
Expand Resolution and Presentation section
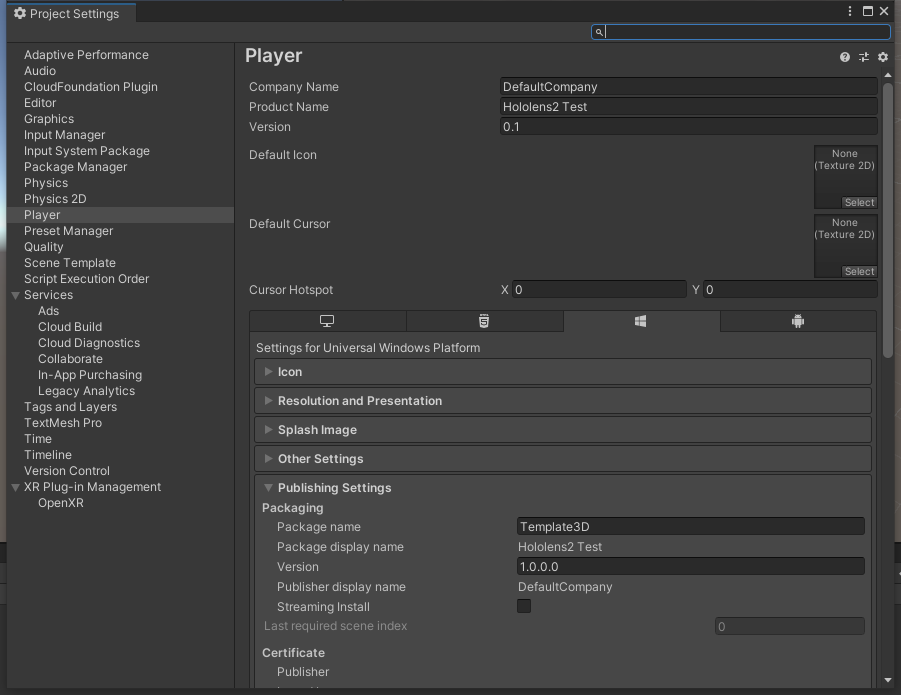click(563, 400)
